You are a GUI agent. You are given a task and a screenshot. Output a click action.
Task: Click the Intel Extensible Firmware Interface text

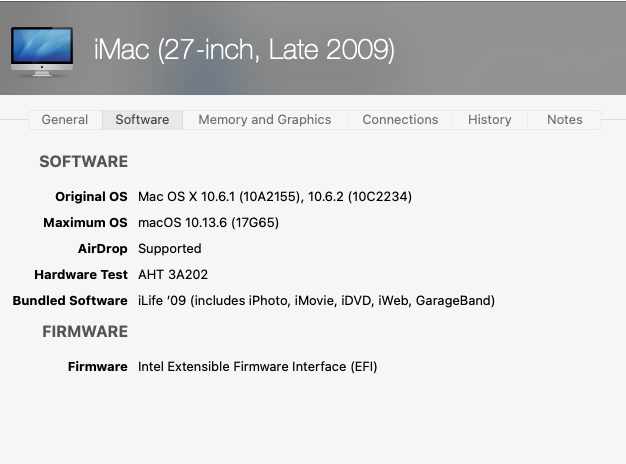pos(257,367)
